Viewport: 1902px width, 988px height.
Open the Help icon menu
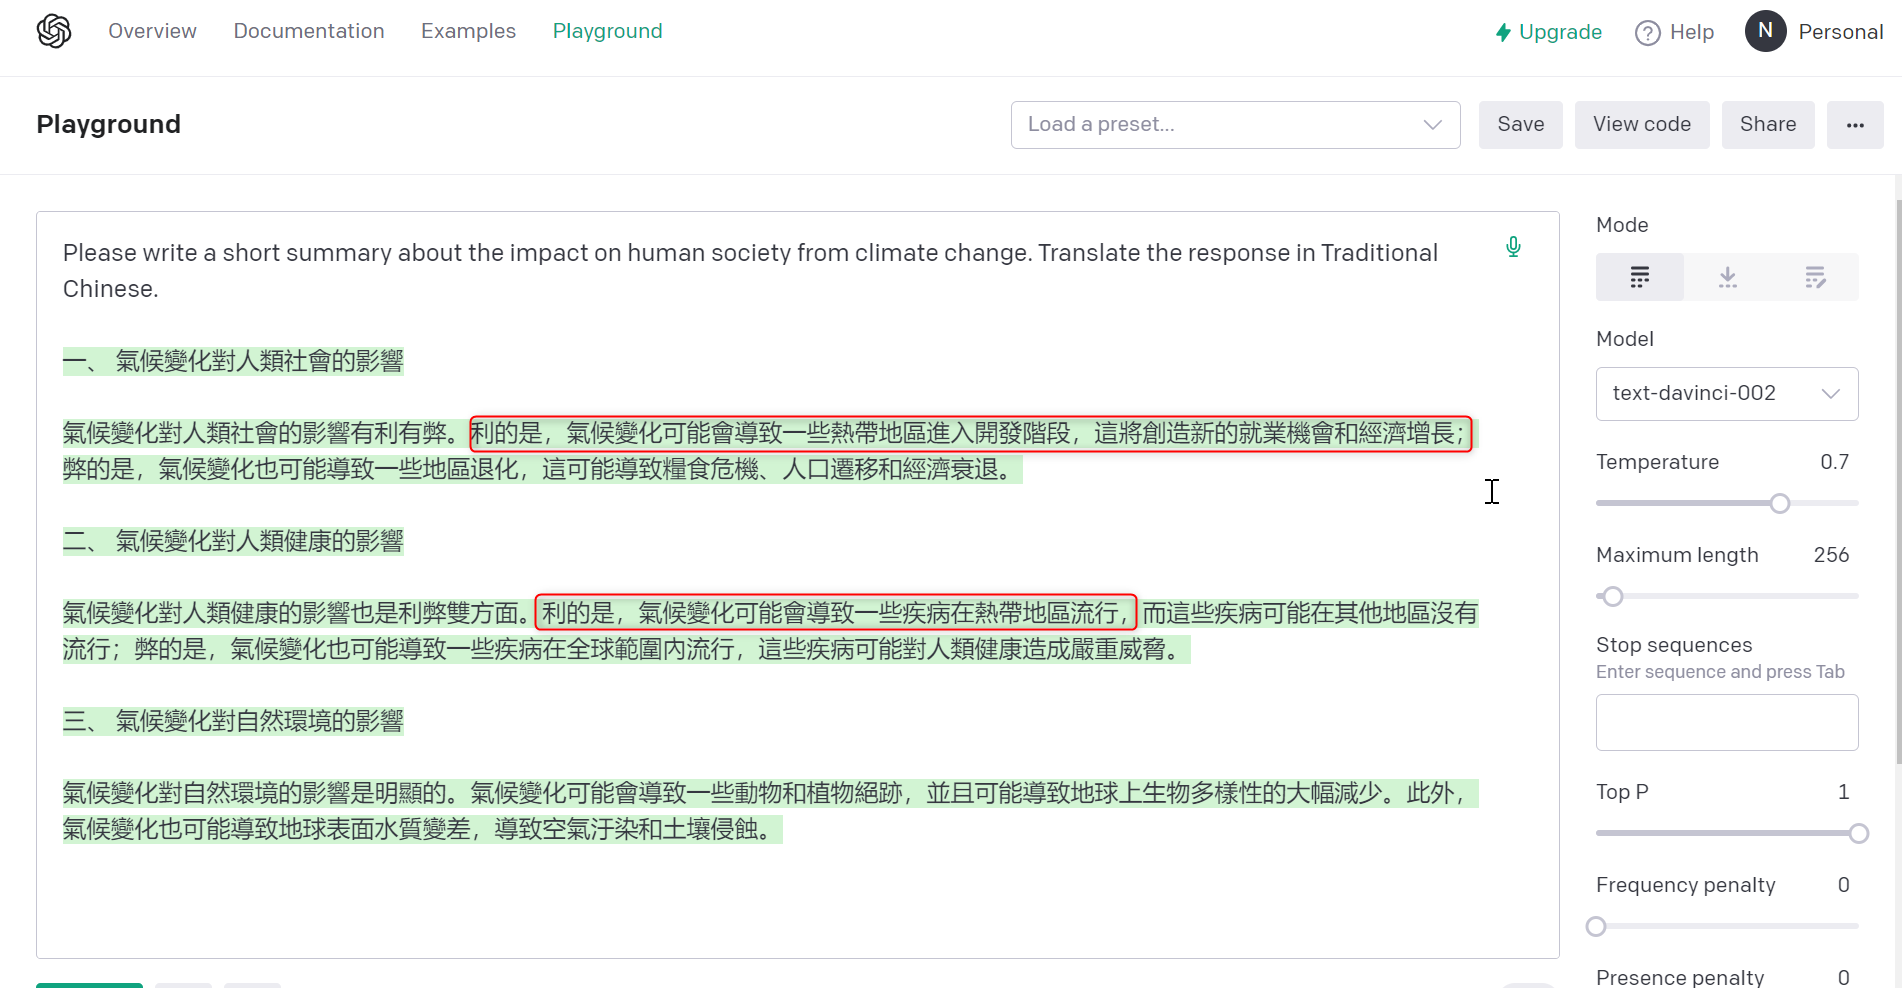click(x=1647, y=32)
